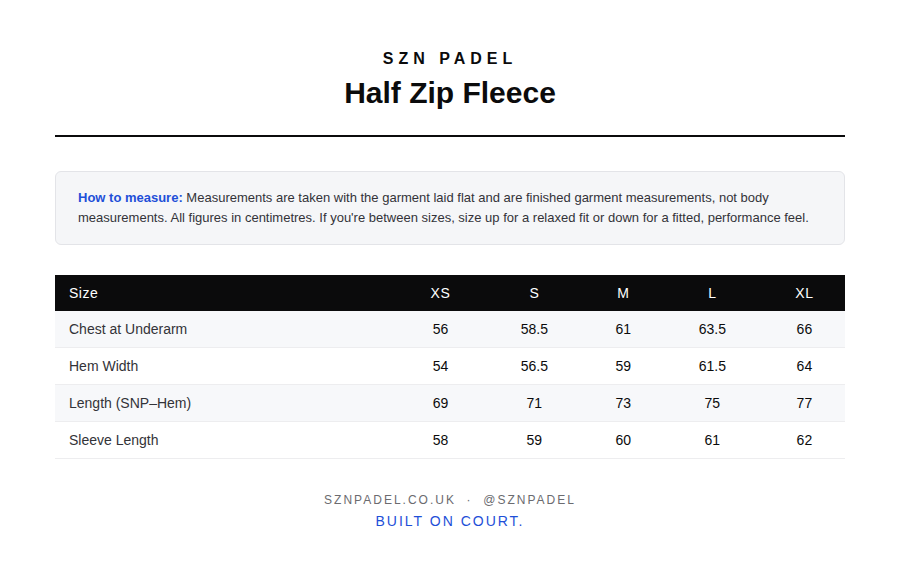This screenshot has height=585, width=900.
Task: Select the 77 length value for XL
Action: pyautogui.click(x=804, y=403)
